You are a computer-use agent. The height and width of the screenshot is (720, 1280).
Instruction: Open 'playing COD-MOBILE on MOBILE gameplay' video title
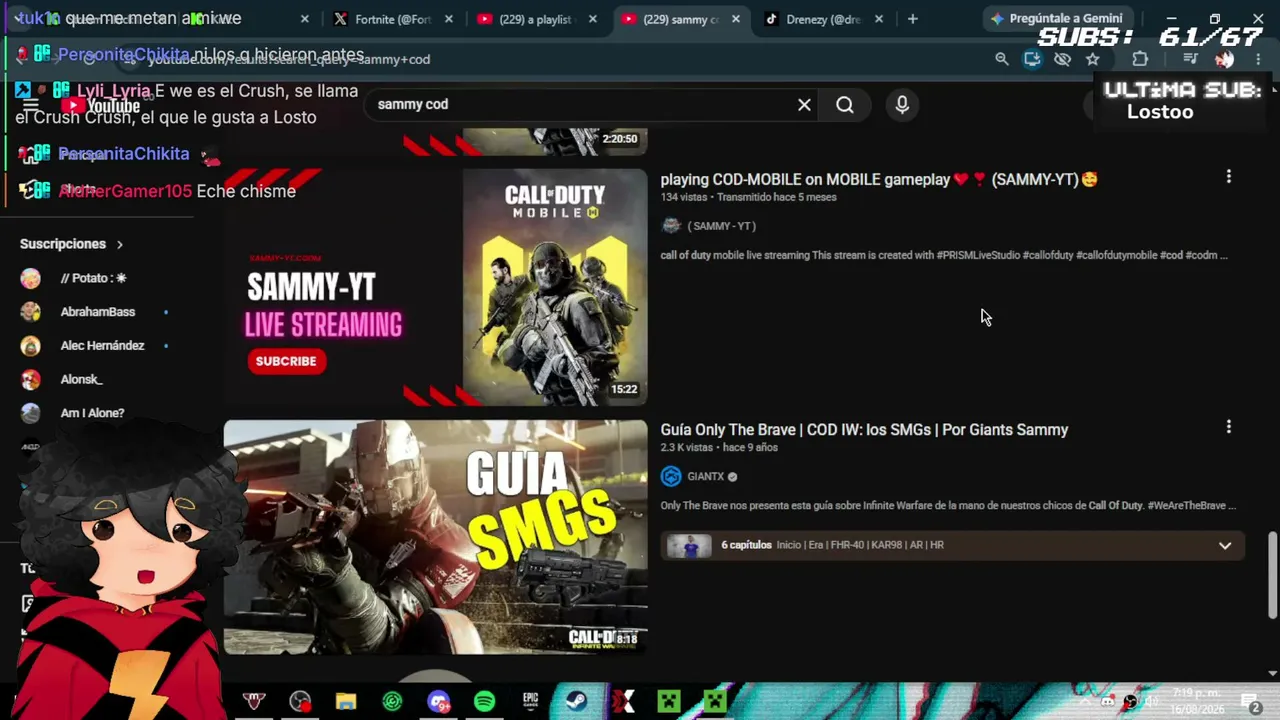coord(879,180)
